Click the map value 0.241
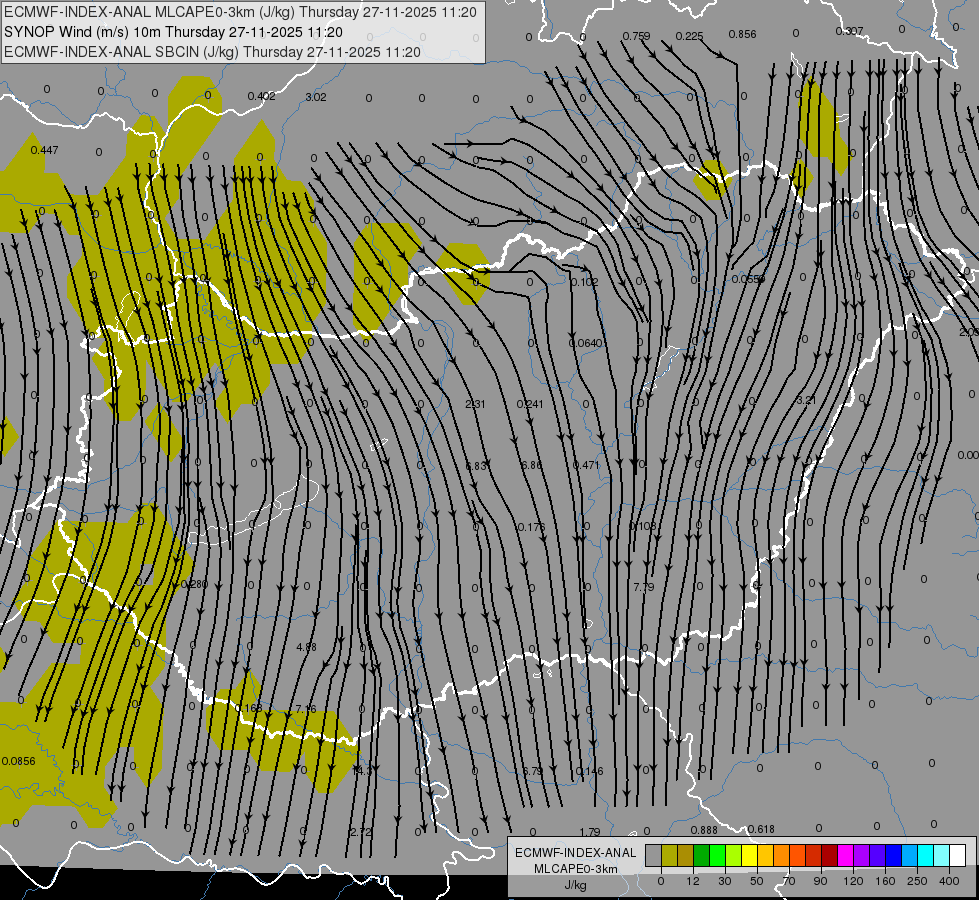This screenshot has width=979, height=900. (530, 404)
